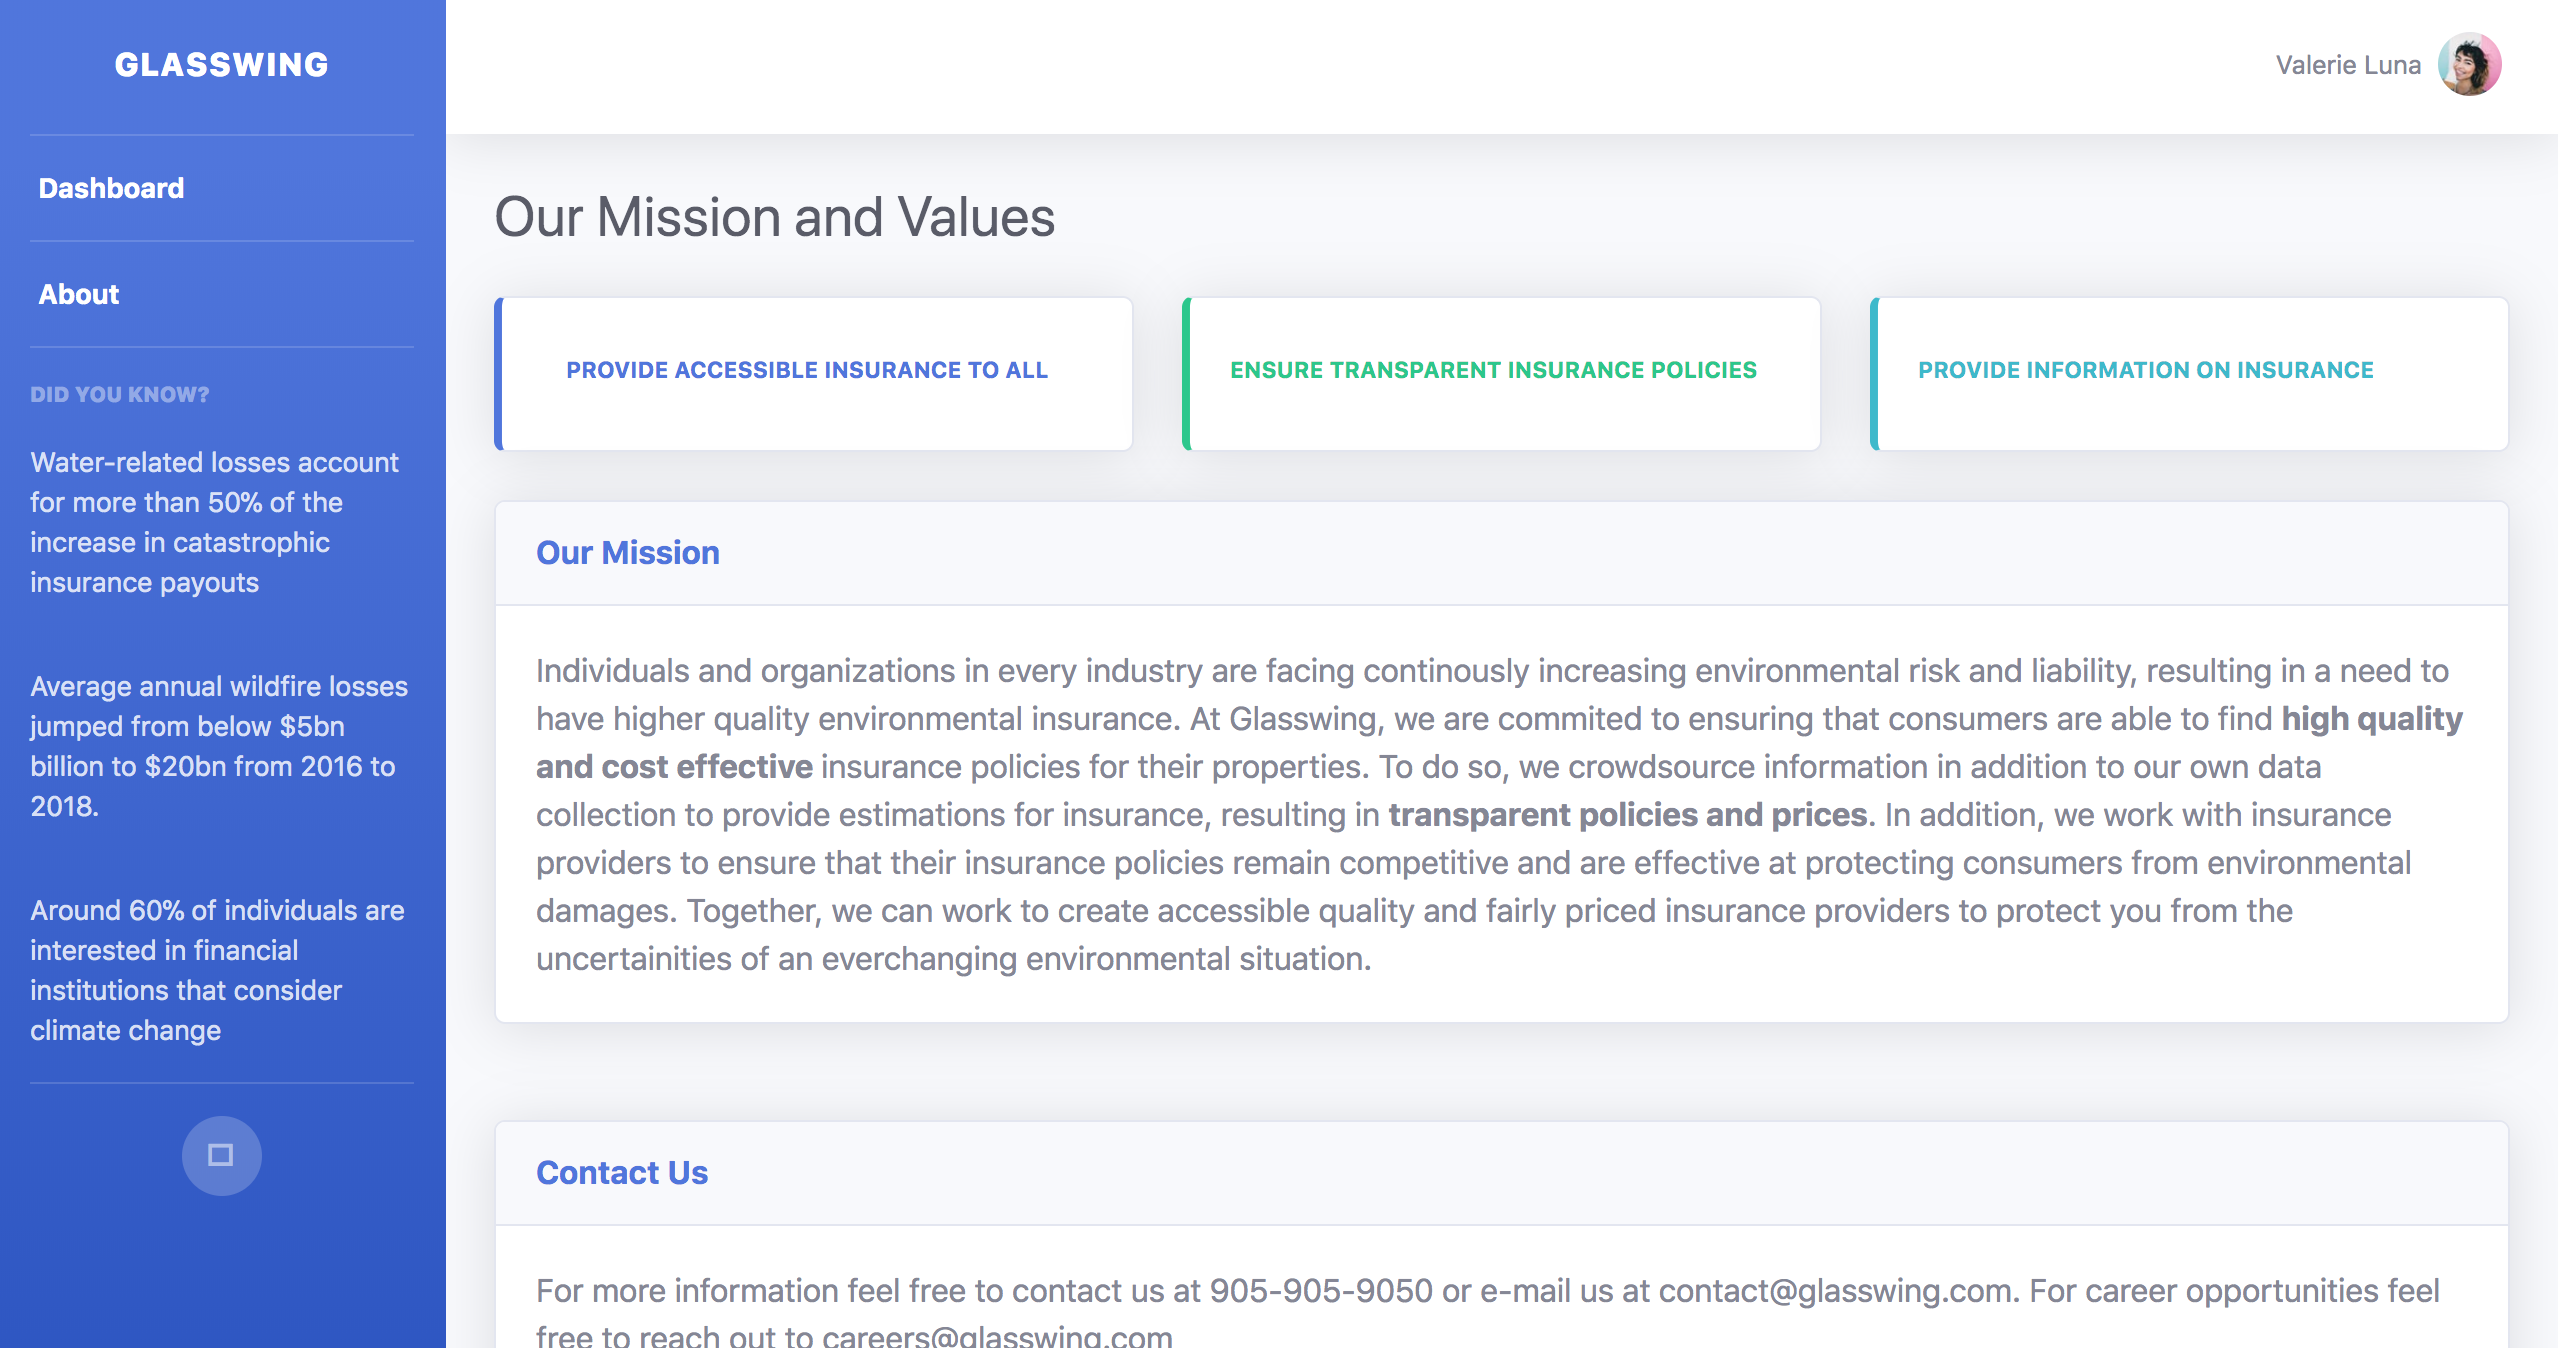Click the average annual wildfire losses fact
2558x1348 pixels.
pos(218,746)
